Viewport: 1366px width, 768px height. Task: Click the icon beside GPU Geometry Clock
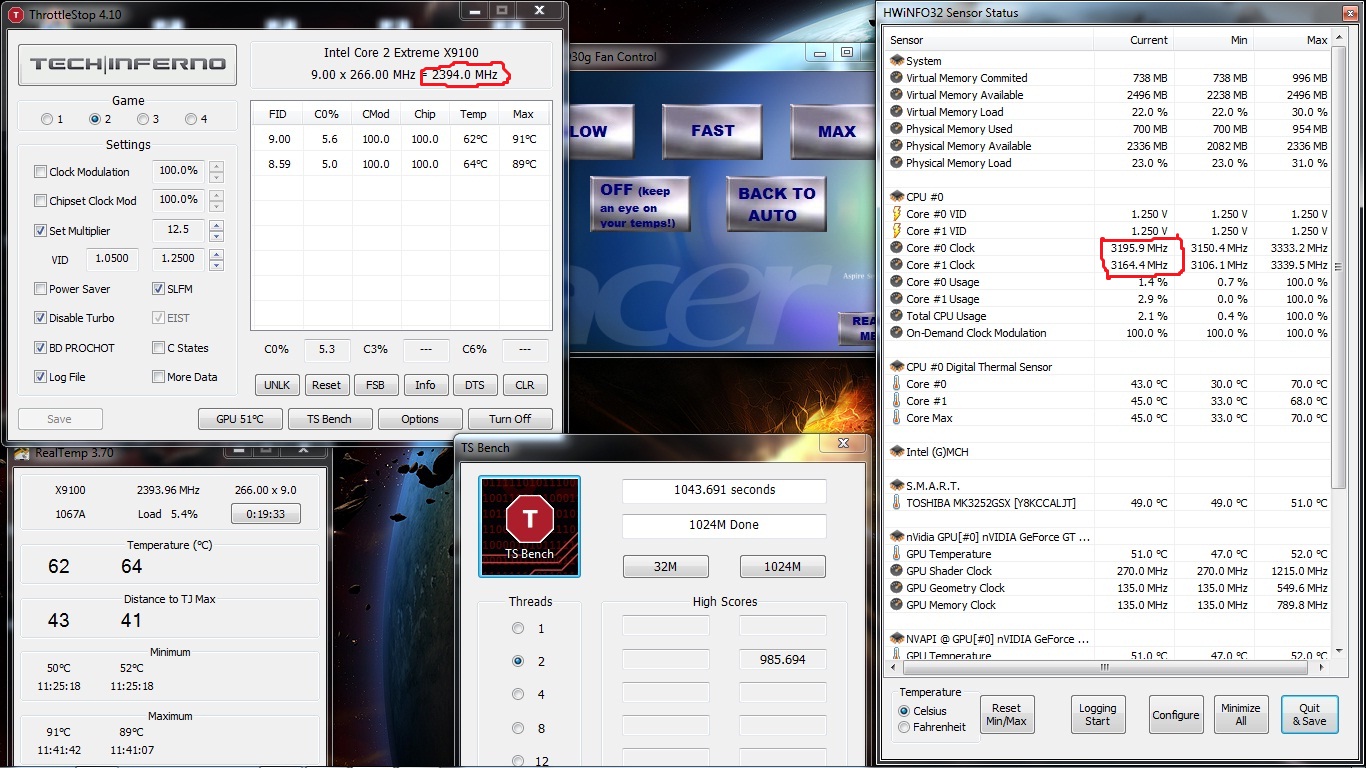(897, 588)
